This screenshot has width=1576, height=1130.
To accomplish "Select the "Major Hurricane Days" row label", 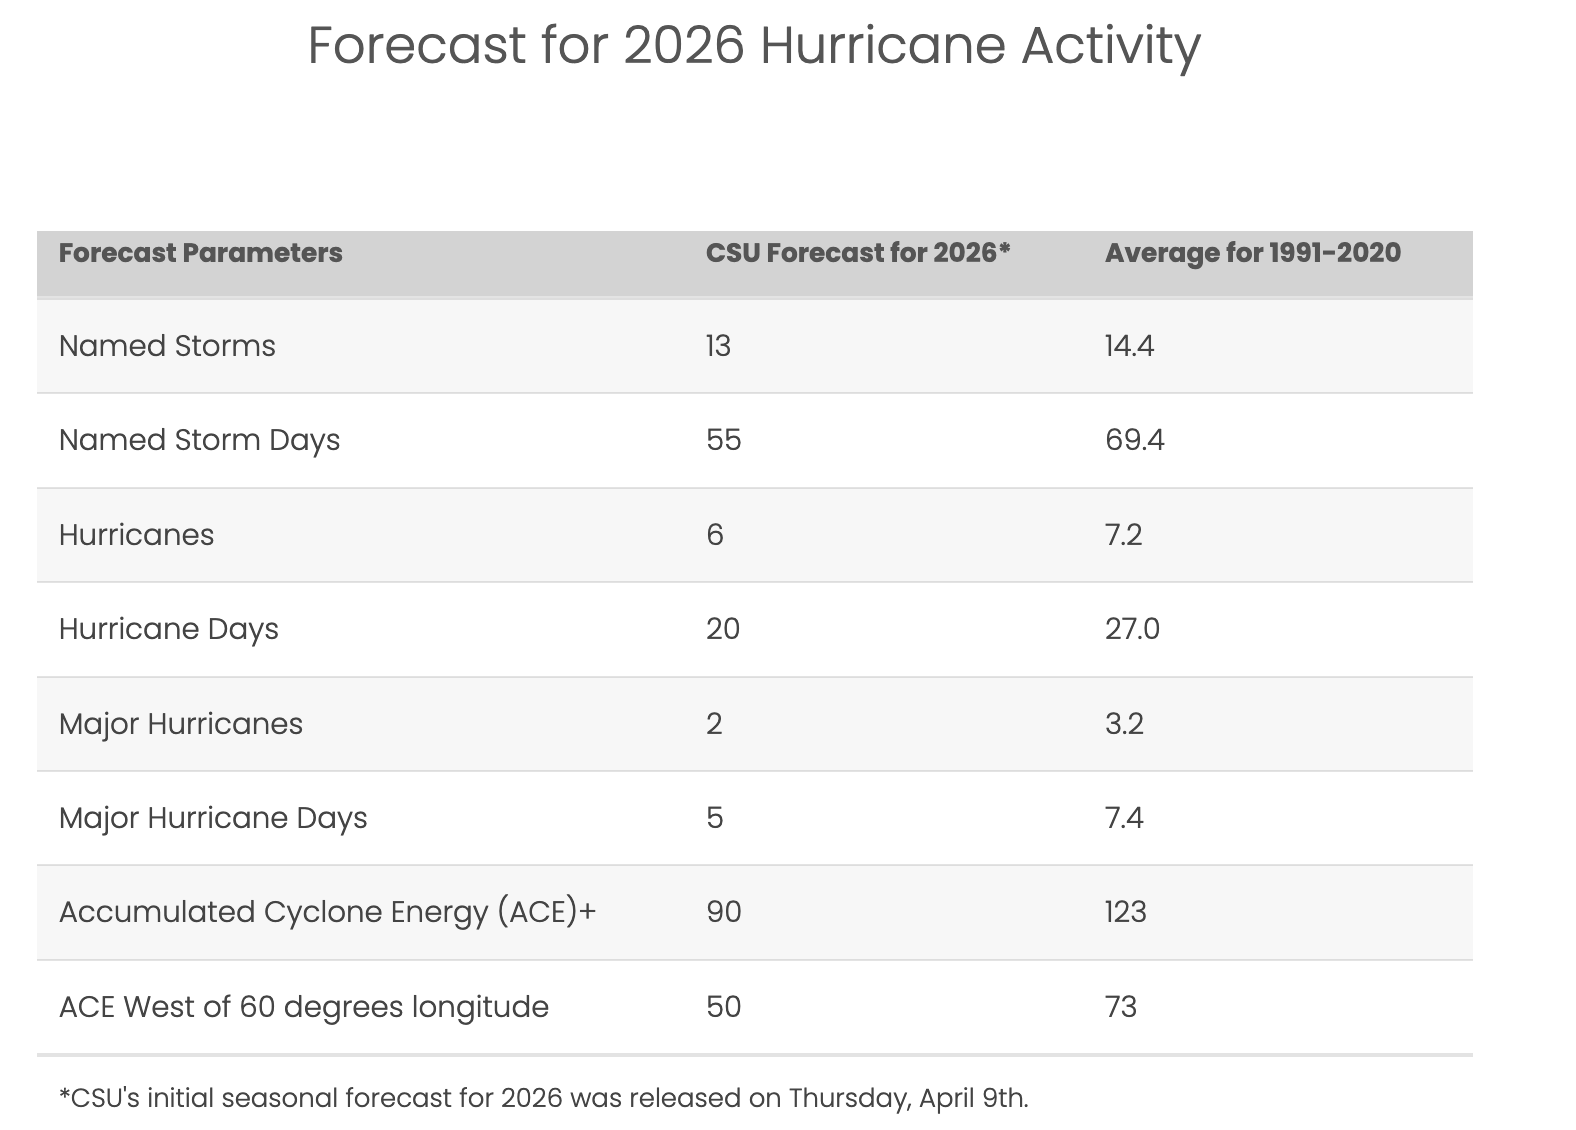I will tap(213, 818).
